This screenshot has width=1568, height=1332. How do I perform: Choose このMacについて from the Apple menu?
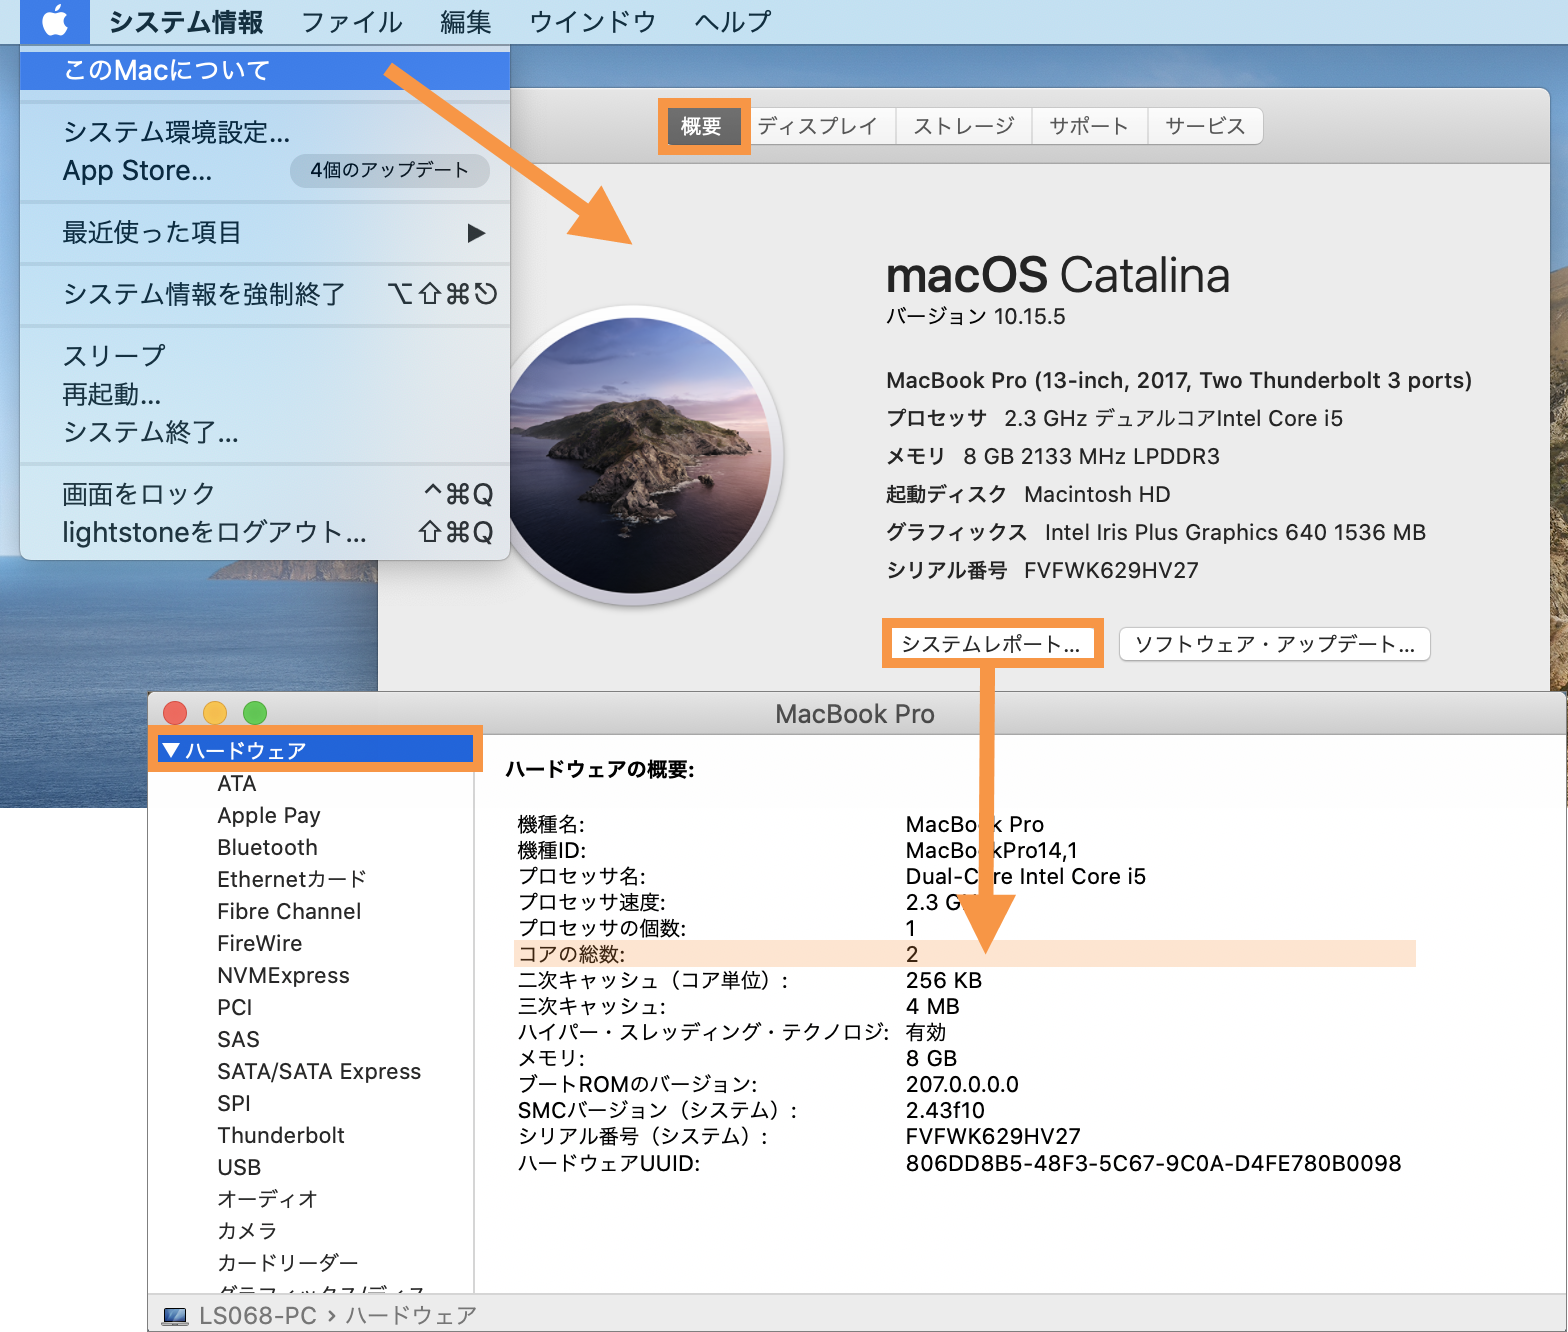265,70
